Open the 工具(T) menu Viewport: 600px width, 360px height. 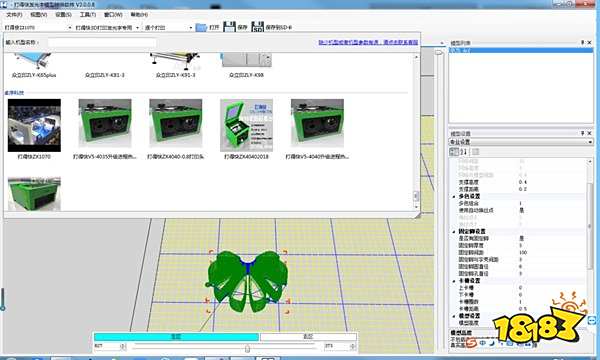[88, 15]
